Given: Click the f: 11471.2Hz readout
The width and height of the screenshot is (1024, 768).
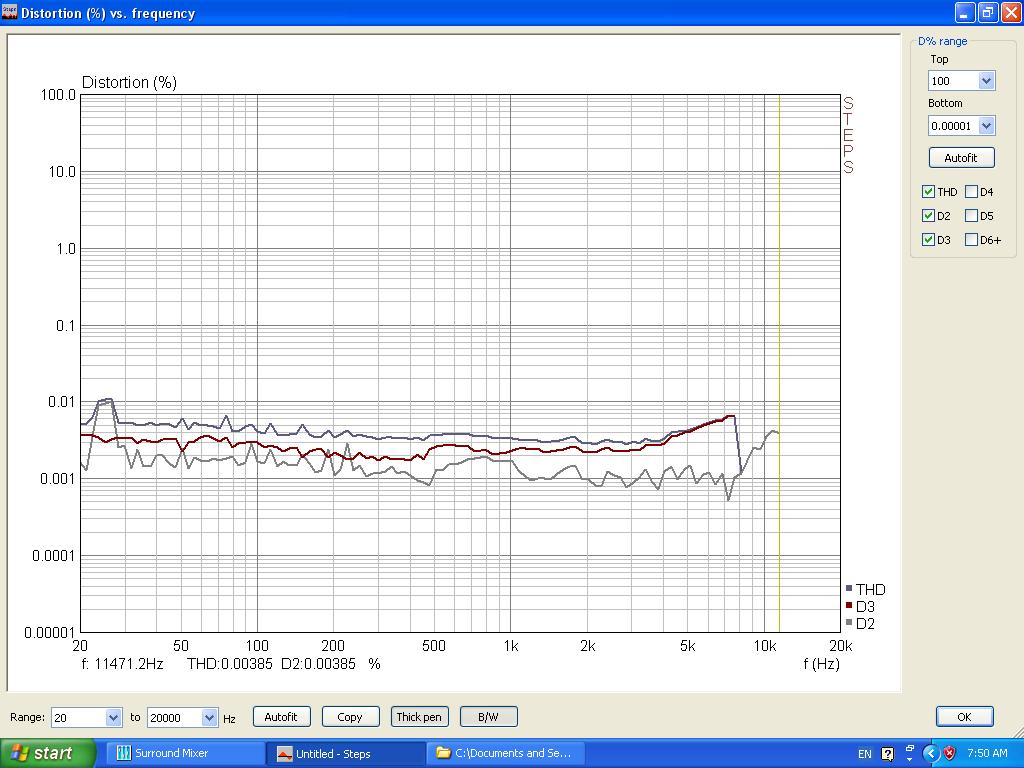Looking at the screenshot, I should pos(122,664).
